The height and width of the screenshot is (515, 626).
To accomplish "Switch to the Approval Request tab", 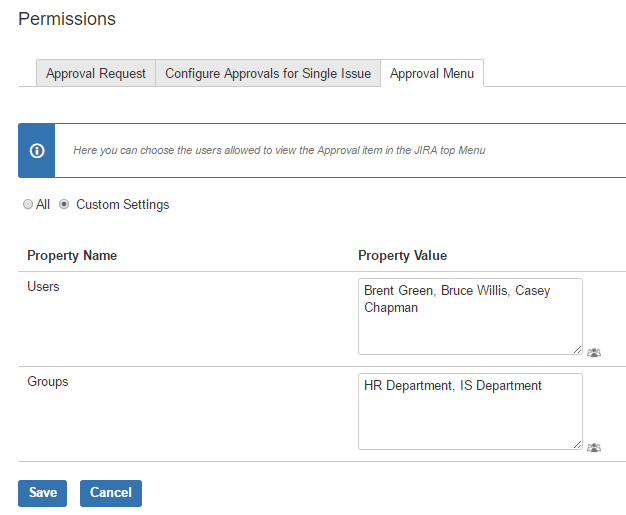I will [95, 73].
